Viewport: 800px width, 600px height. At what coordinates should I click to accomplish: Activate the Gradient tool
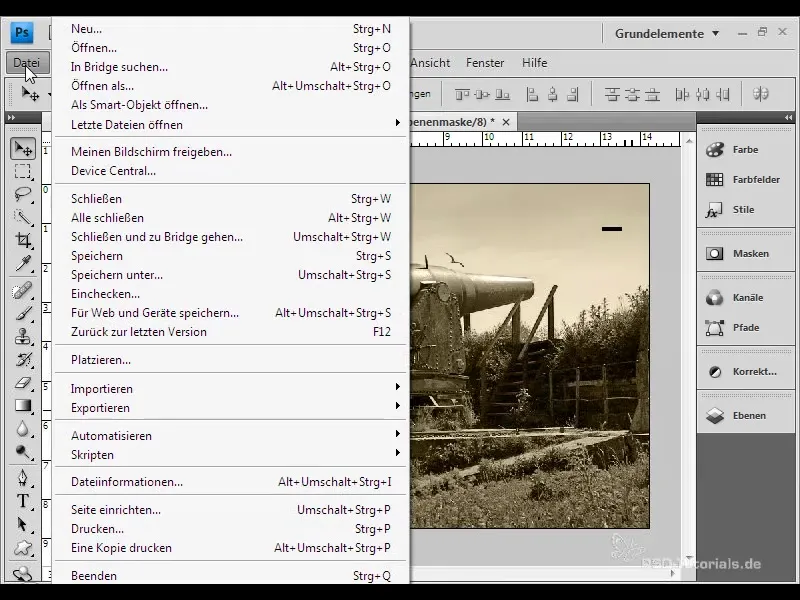tap(23, 406)
